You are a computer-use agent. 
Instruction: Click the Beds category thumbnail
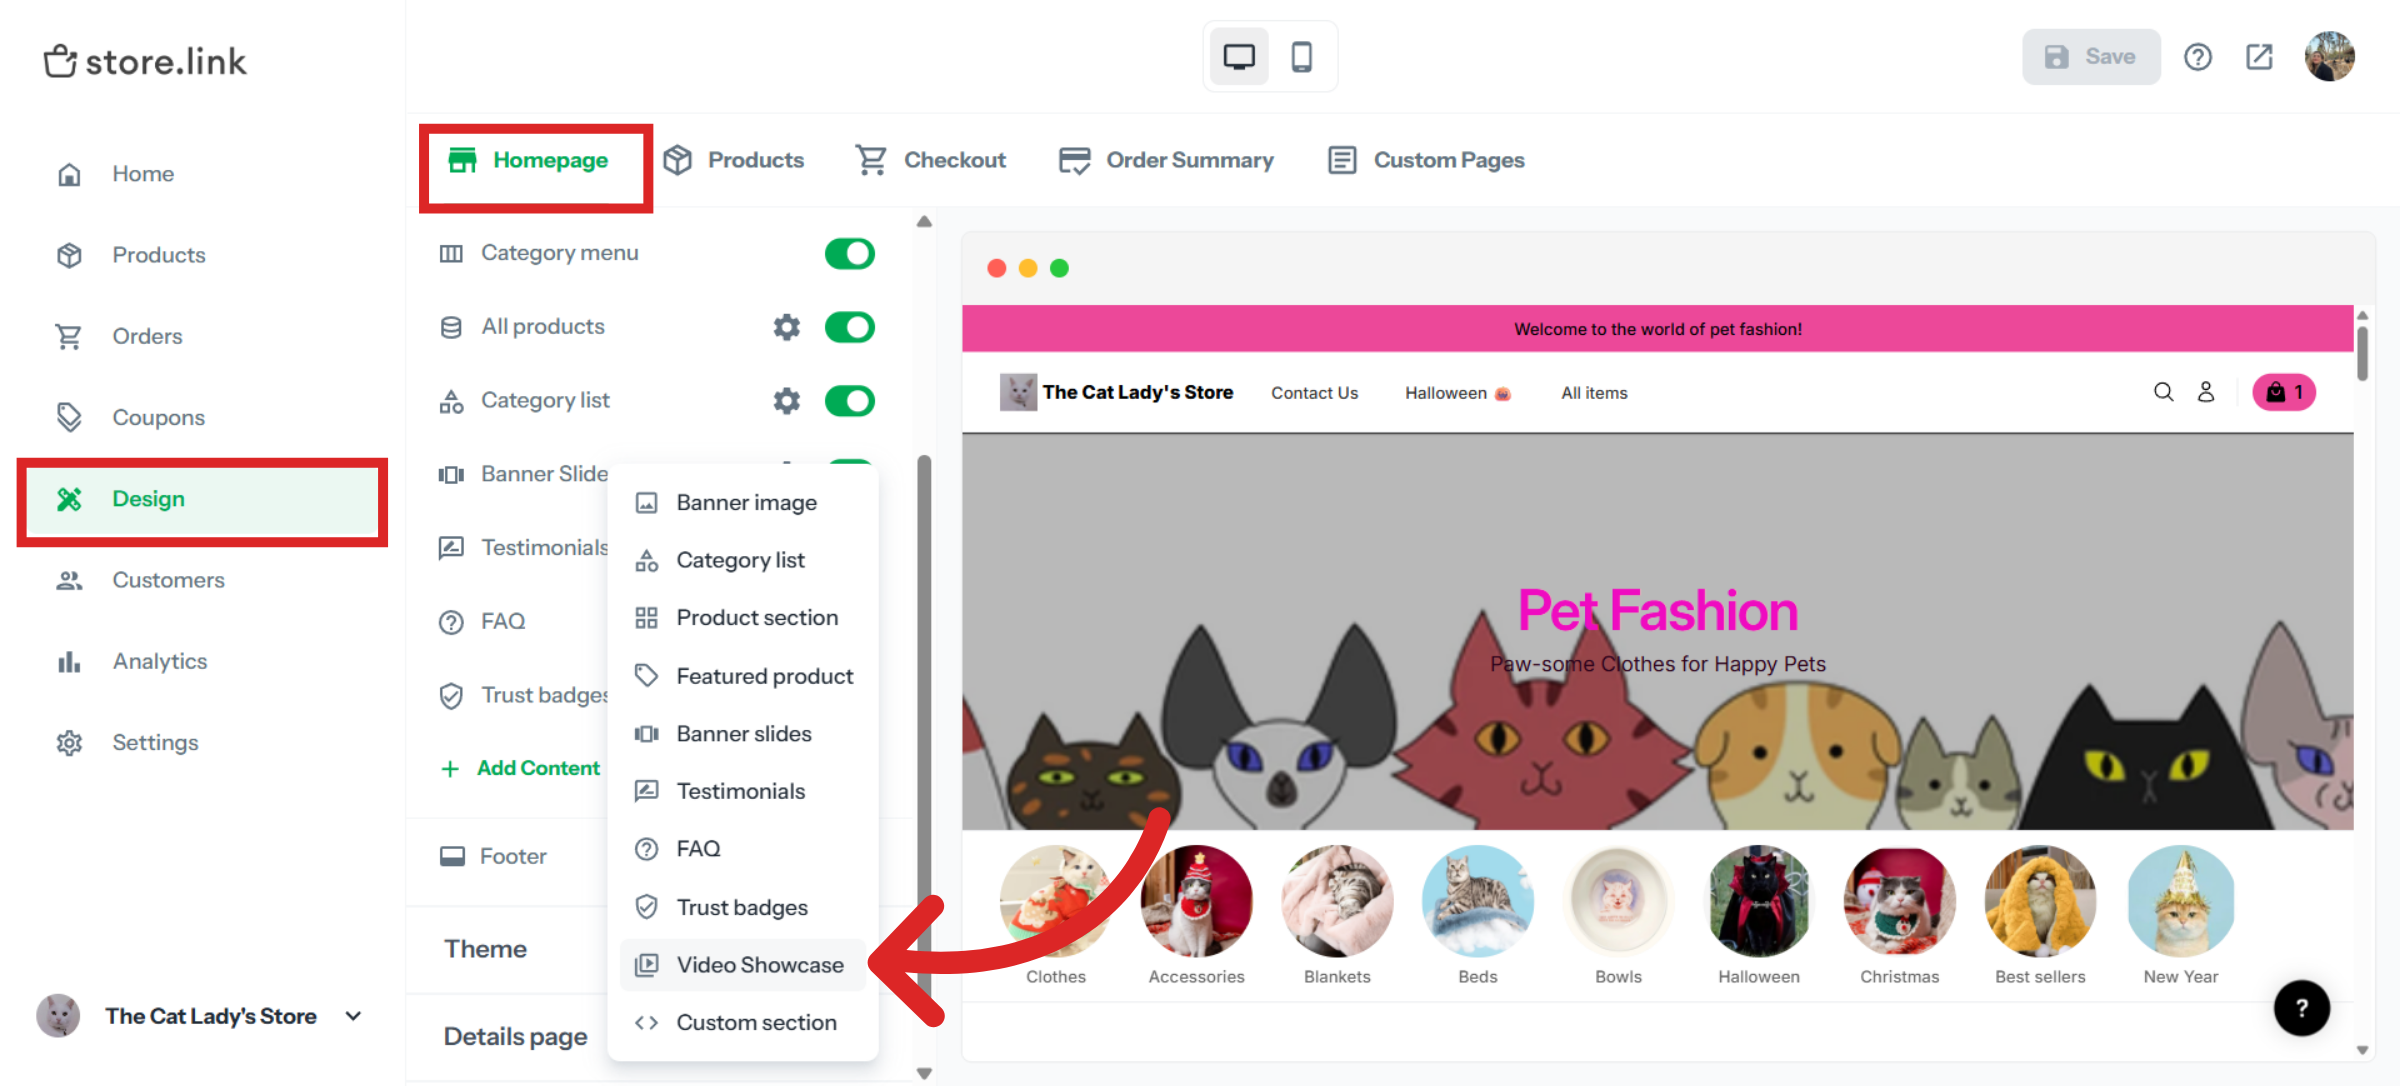coord(1477,901)
